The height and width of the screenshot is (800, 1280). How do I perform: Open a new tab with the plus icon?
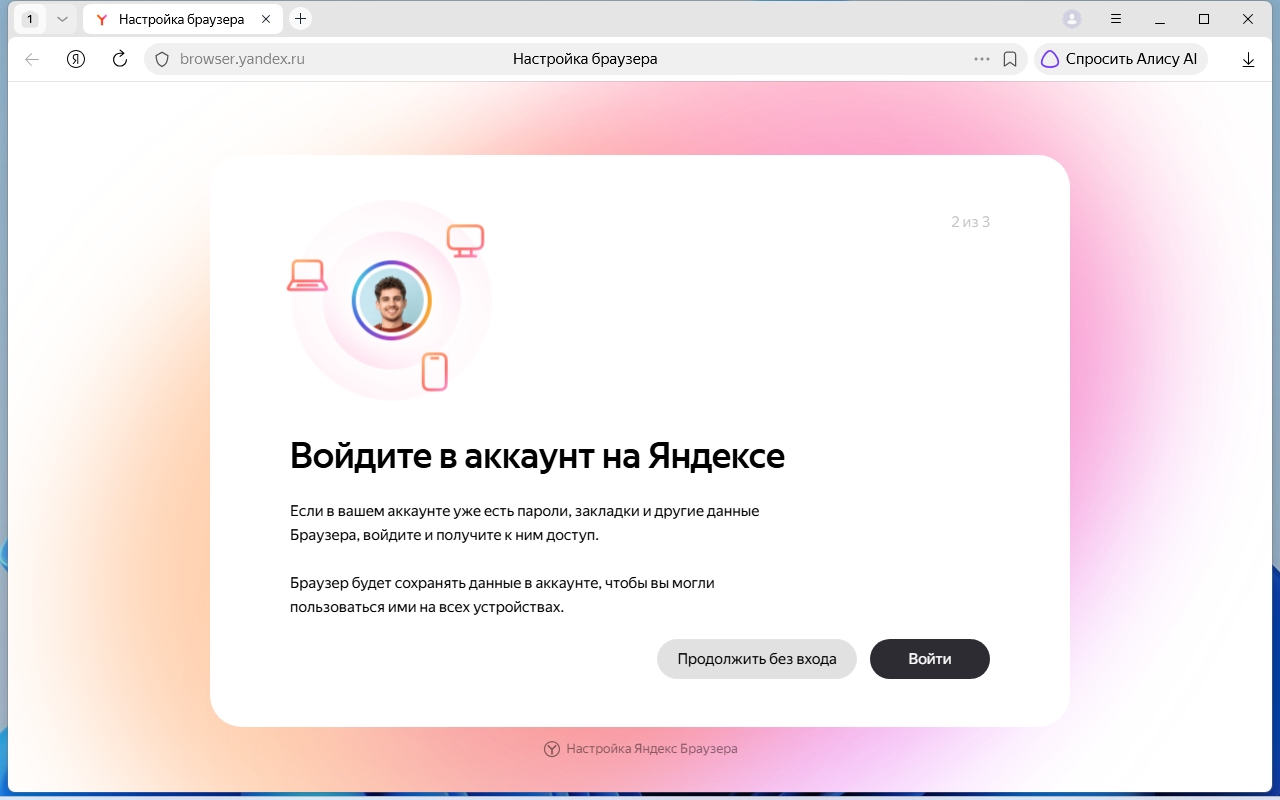click(x=300, y=19)
